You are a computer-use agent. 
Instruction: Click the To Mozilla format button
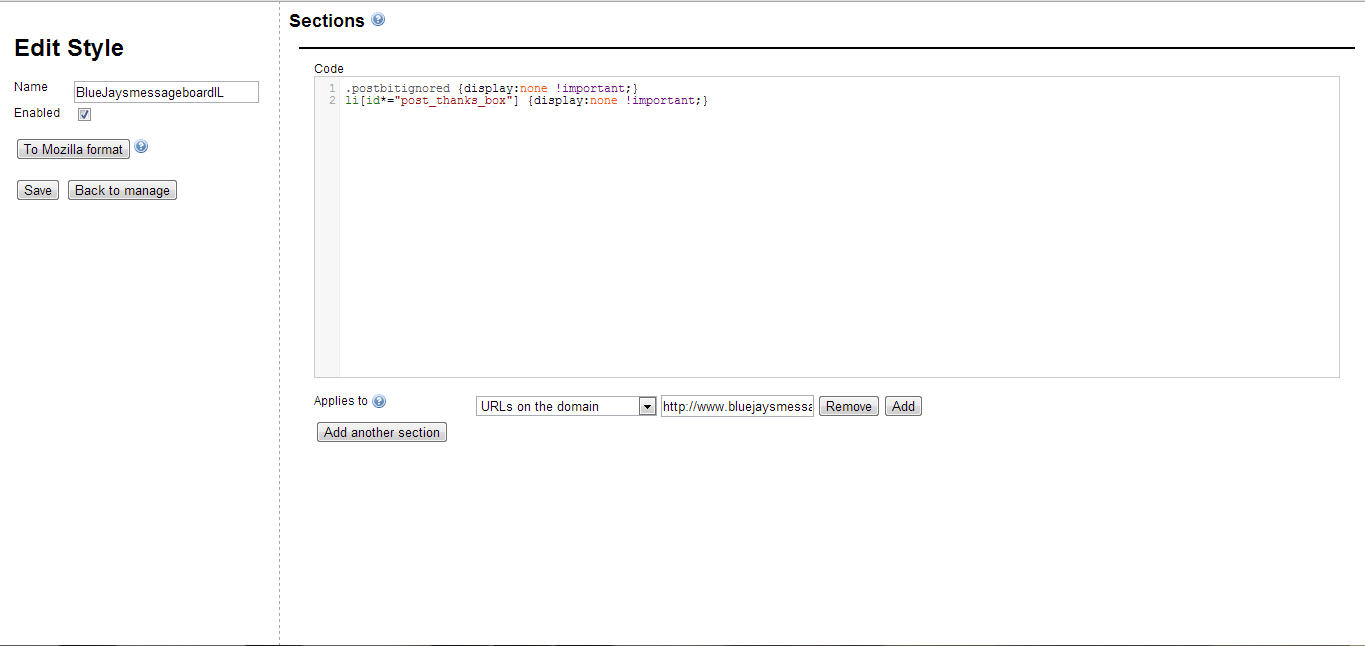(73, 149)
